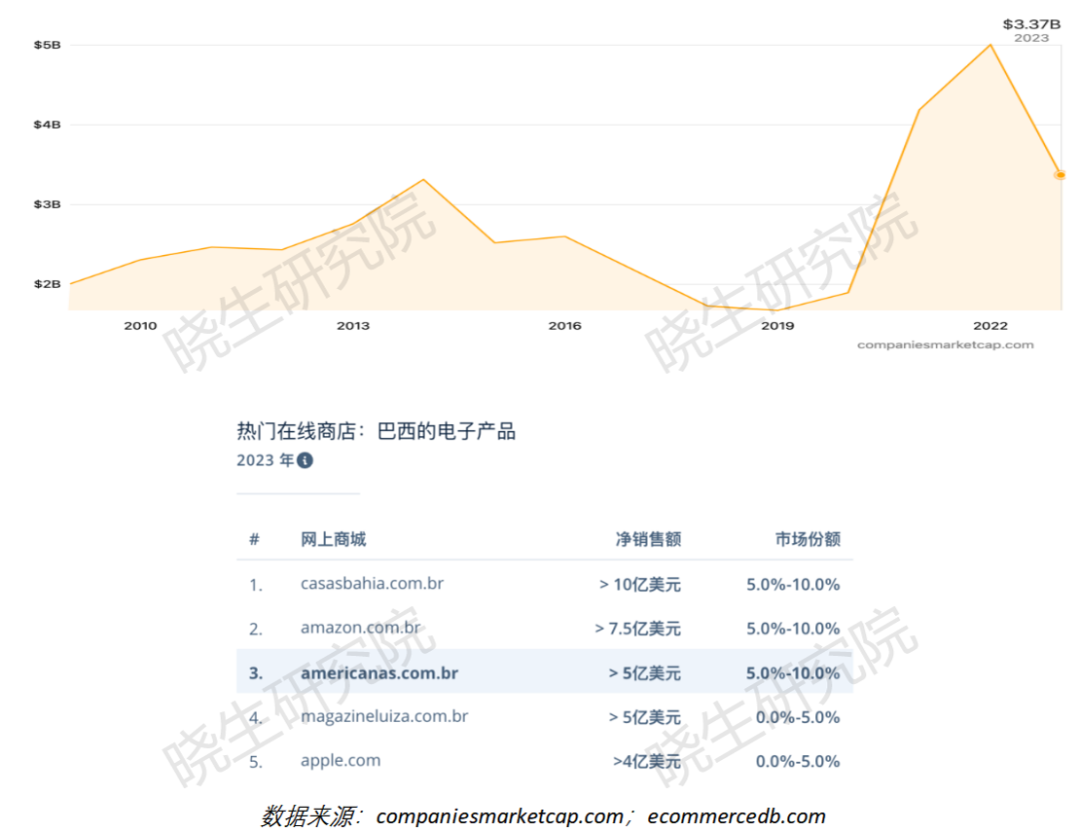
Task: Click rank number 1. in table
Action: click(x=256, y=585)
